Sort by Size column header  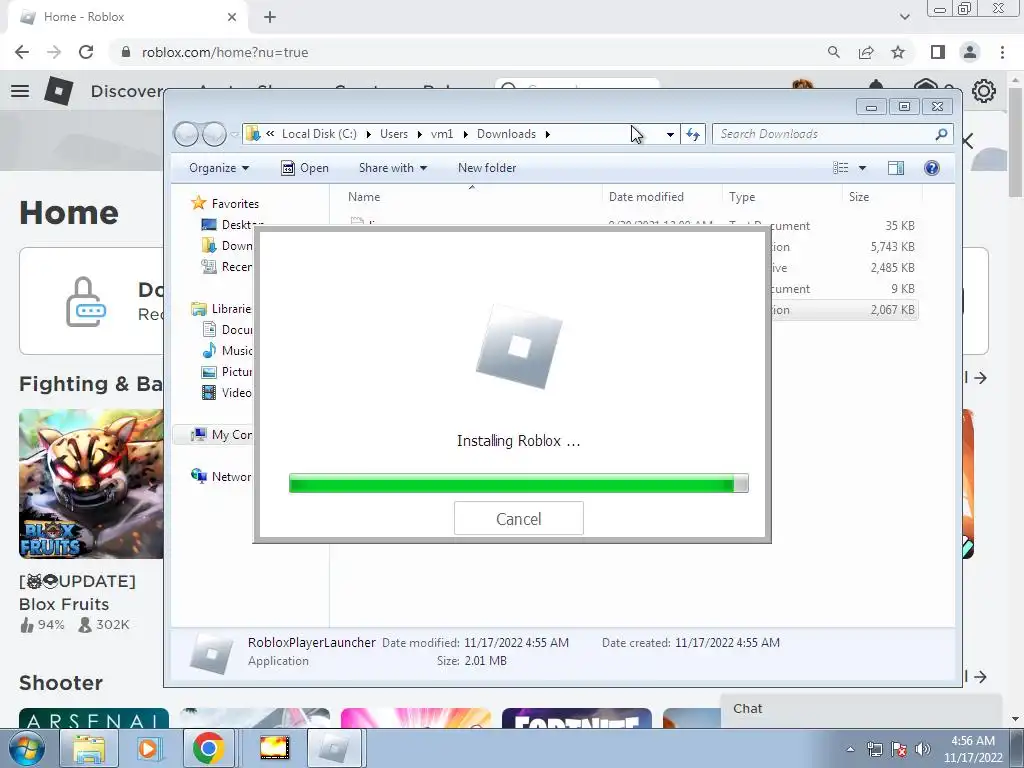coord(859,197)
